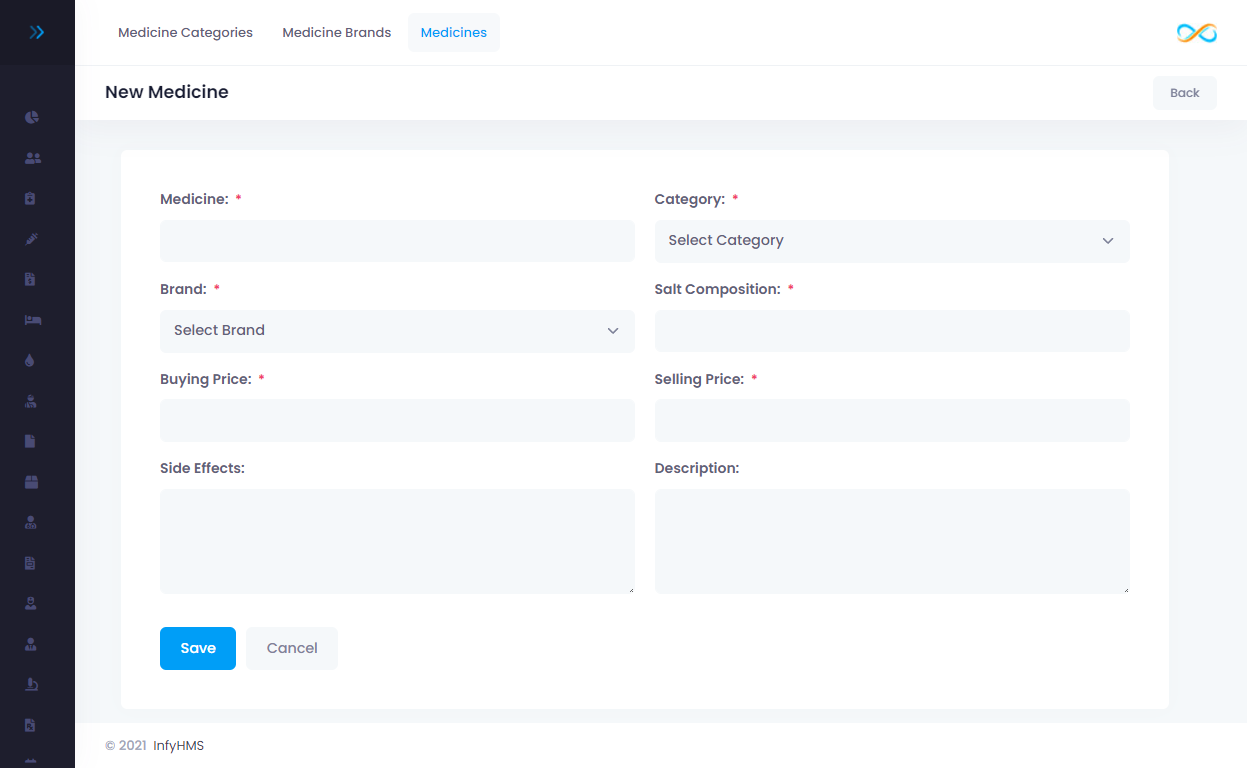Click the medical clipboard sidebar icon
The height and width of the screenshot is (768, 1247).
31,198
